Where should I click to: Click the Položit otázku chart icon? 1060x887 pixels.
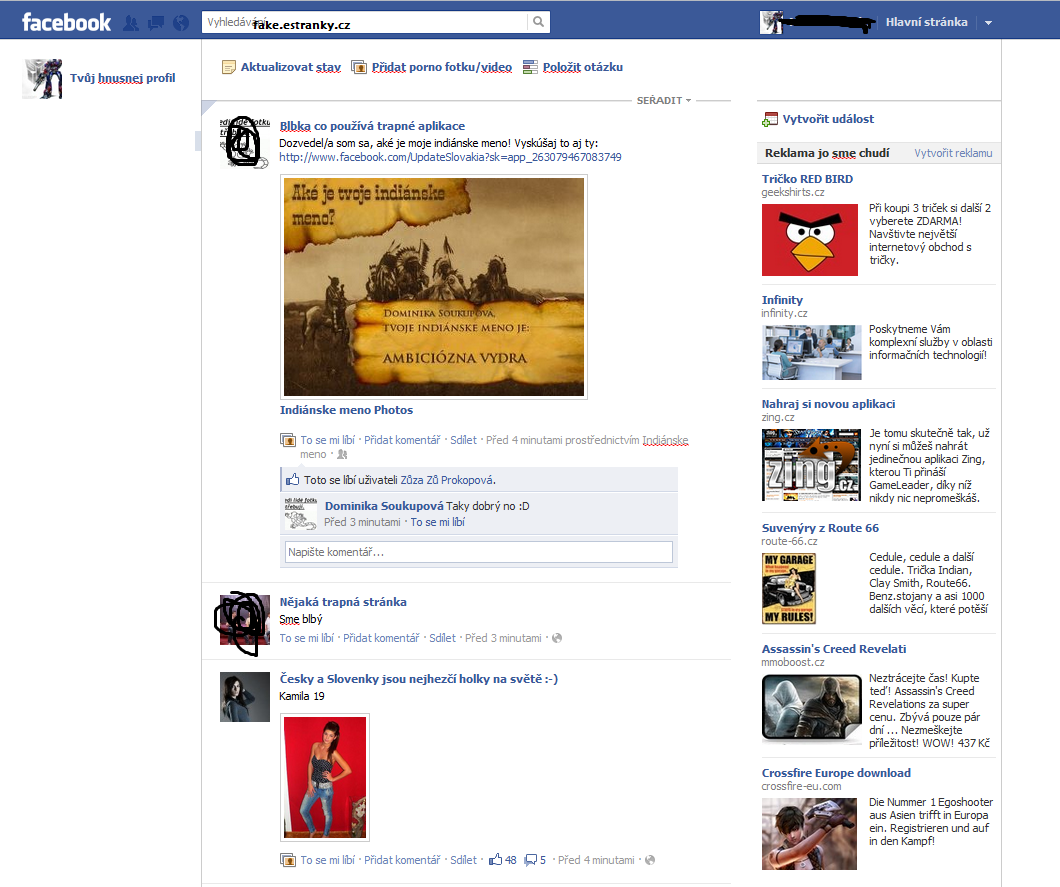click(530, 68)
